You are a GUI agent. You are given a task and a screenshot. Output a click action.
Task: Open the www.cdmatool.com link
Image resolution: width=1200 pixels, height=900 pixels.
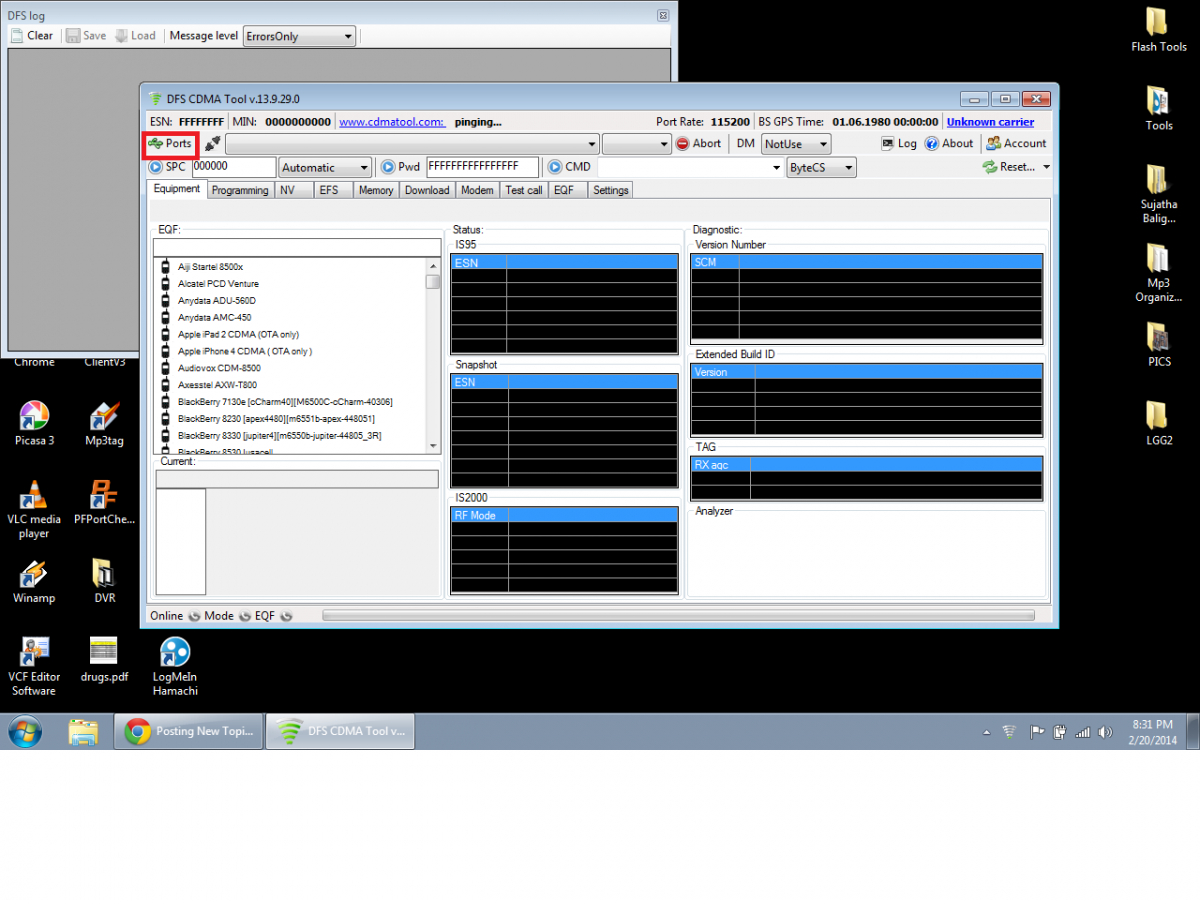tap(392, 122)
